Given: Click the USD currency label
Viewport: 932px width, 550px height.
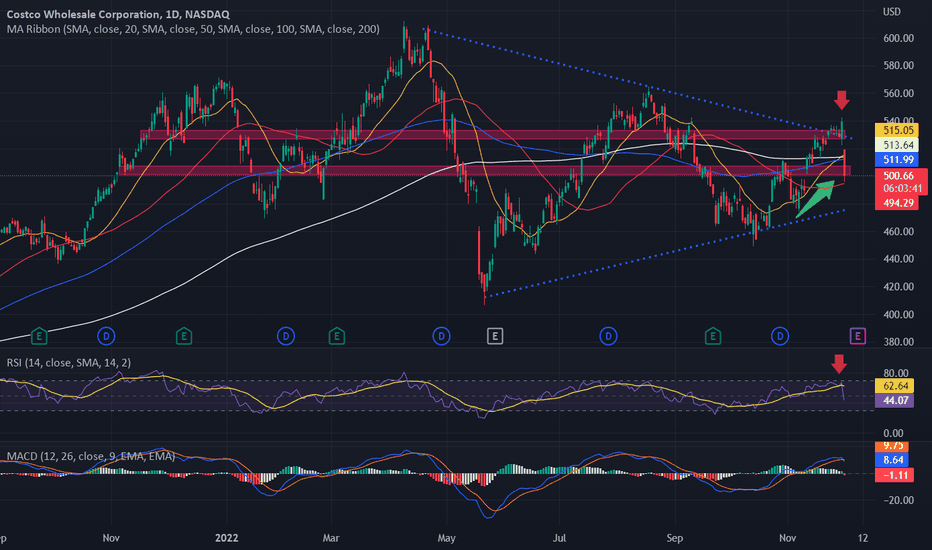Looking at the screenshot, I should 892,11.
